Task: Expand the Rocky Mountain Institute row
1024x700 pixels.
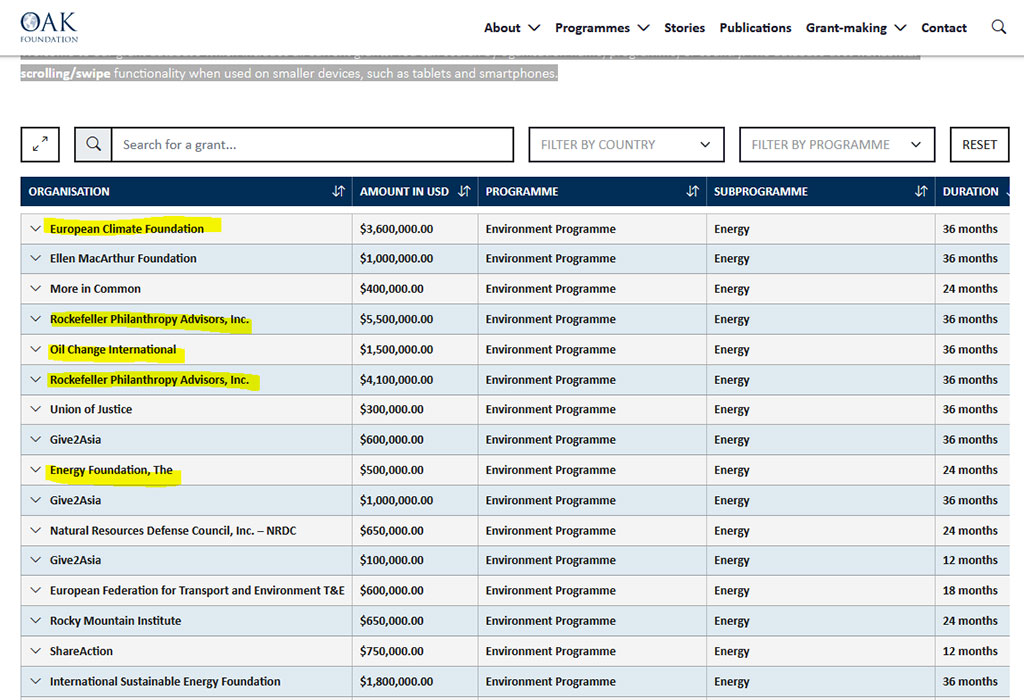Action: [x=36, y=621]
